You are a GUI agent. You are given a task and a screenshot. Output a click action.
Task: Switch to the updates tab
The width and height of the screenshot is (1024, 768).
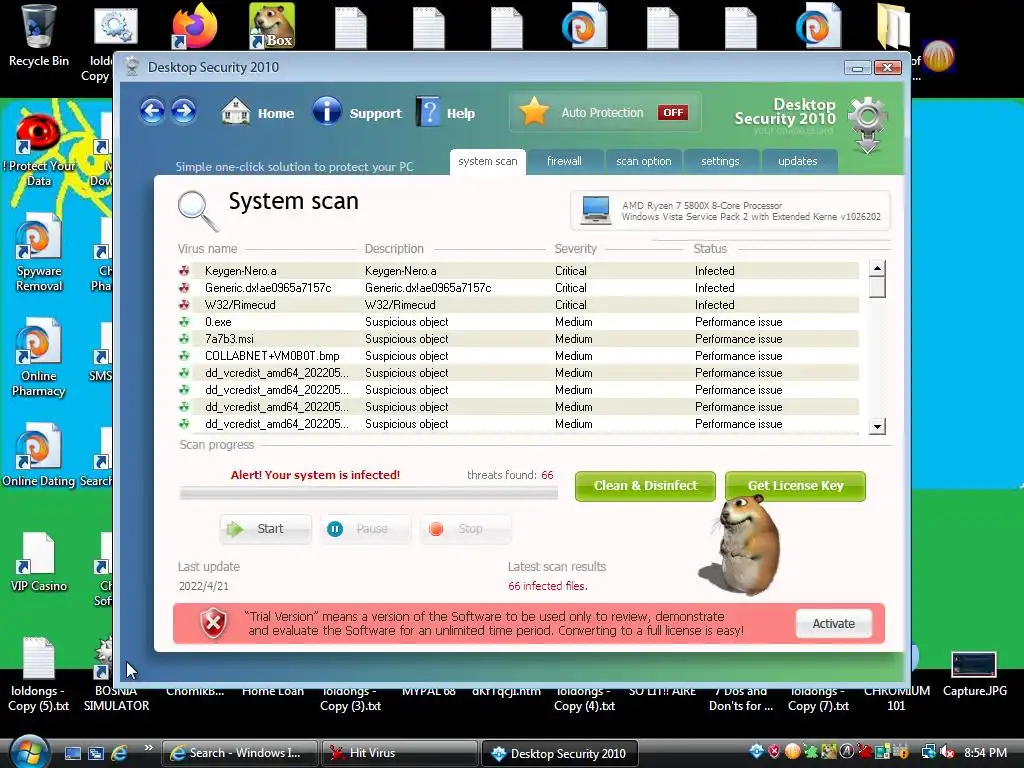[x=798, y=161]
